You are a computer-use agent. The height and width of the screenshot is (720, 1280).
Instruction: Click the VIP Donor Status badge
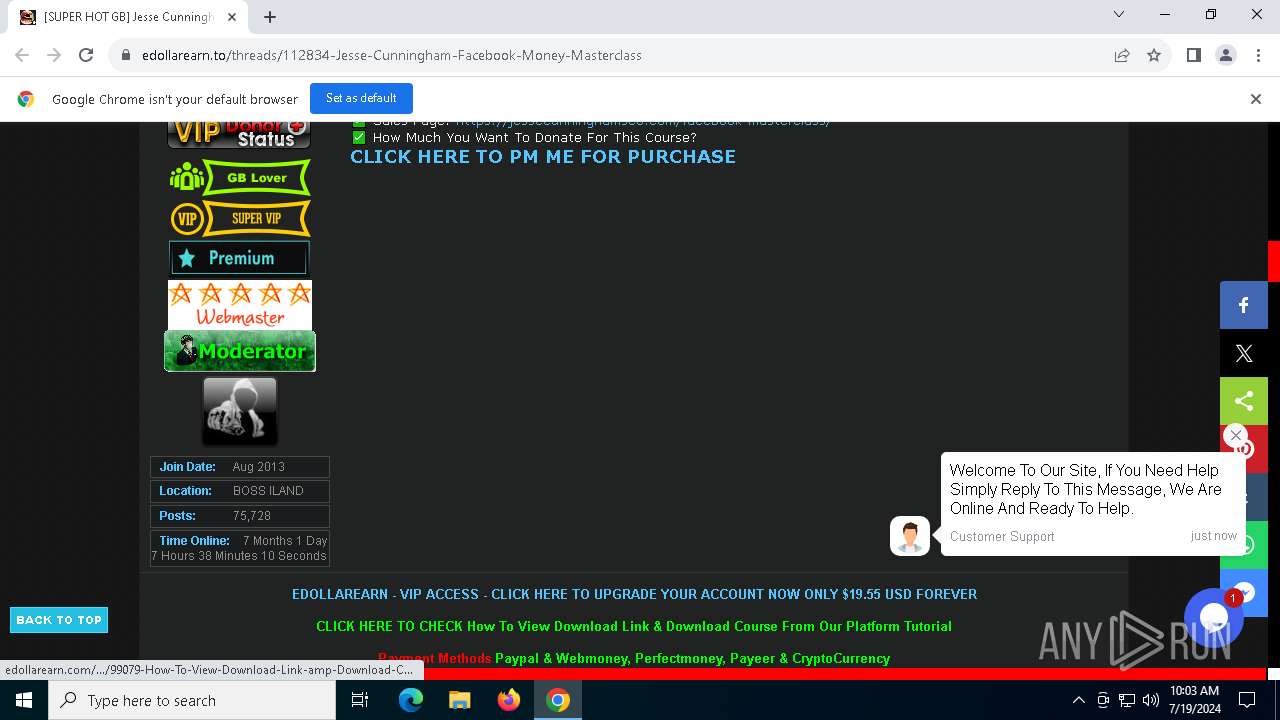(239, 135)
